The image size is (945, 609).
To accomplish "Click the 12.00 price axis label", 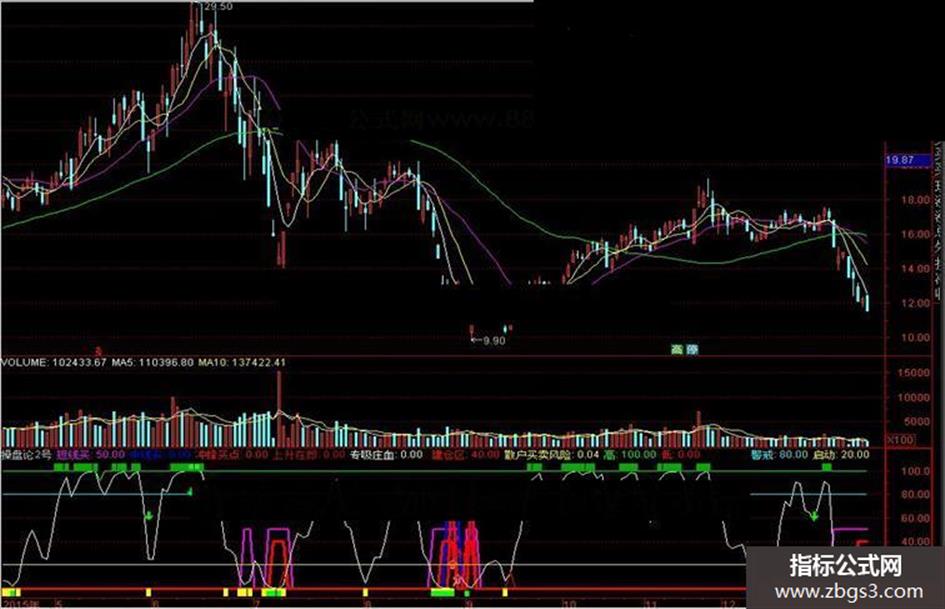I will pos(915,303).
